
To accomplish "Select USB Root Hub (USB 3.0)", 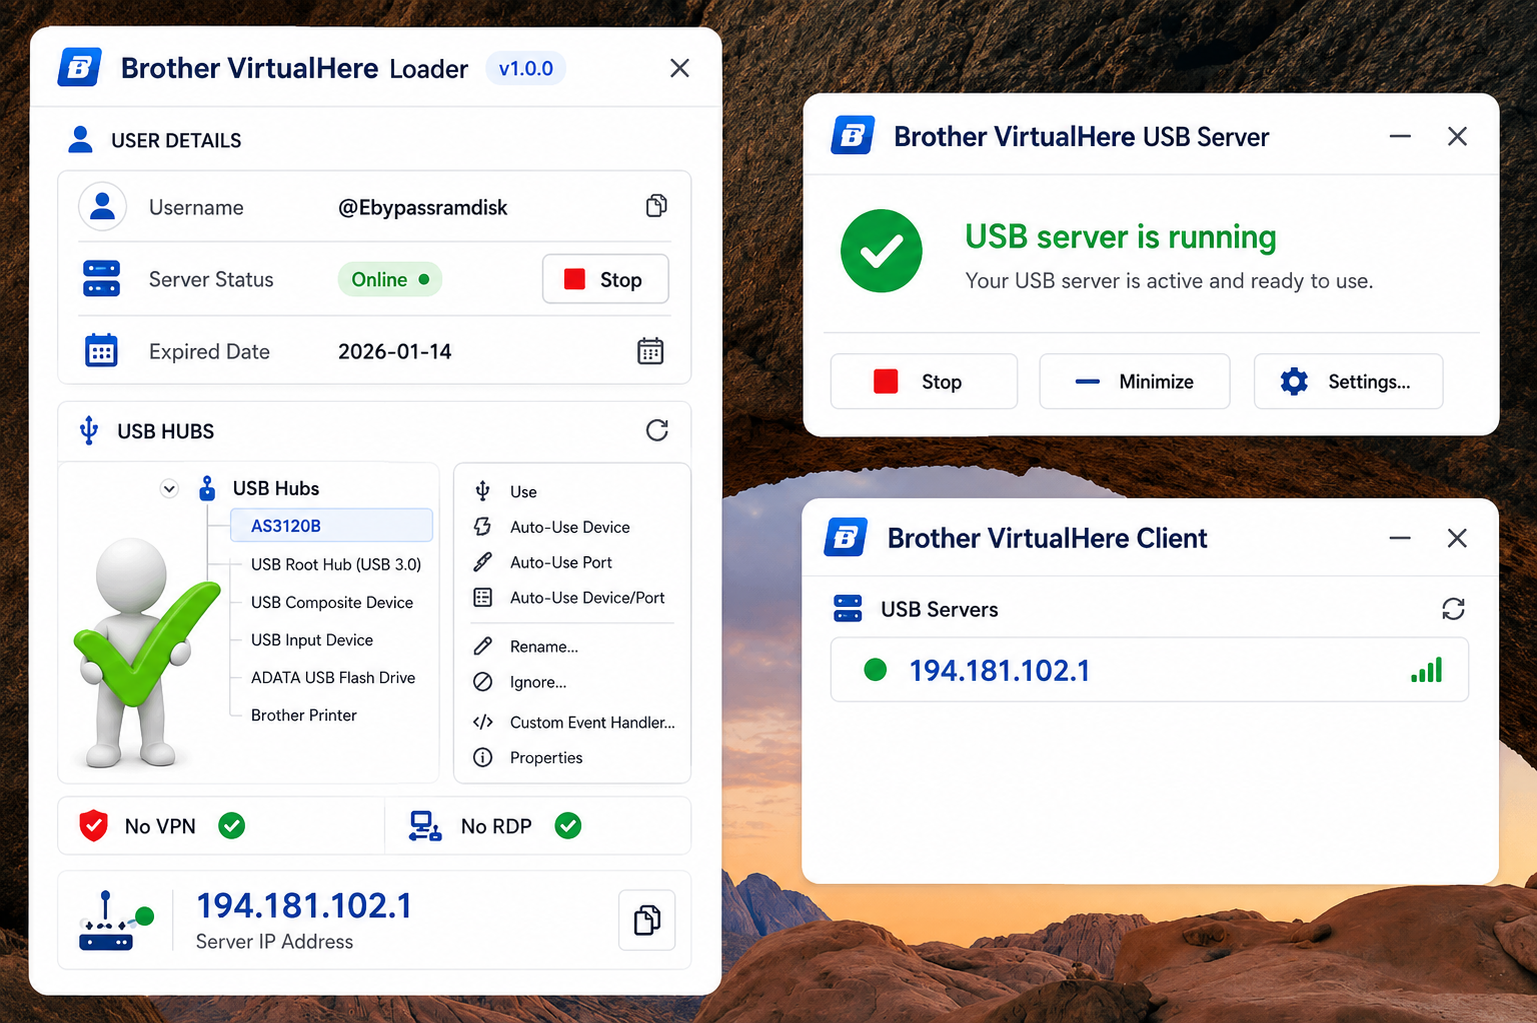I will click(x=336, y=564).
